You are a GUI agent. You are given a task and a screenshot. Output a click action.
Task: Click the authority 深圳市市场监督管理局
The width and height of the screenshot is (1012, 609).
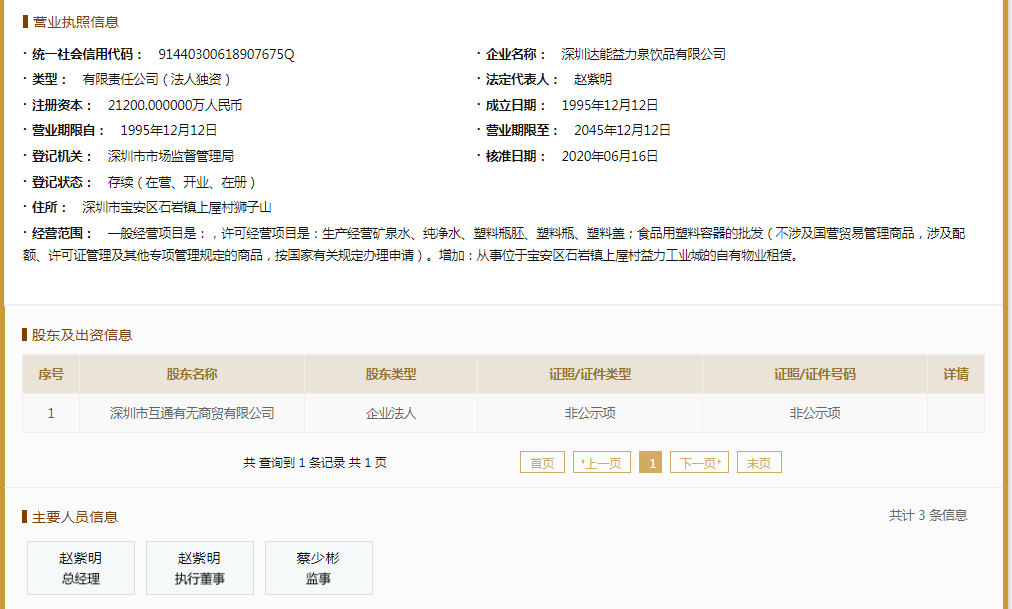(170, 156)
